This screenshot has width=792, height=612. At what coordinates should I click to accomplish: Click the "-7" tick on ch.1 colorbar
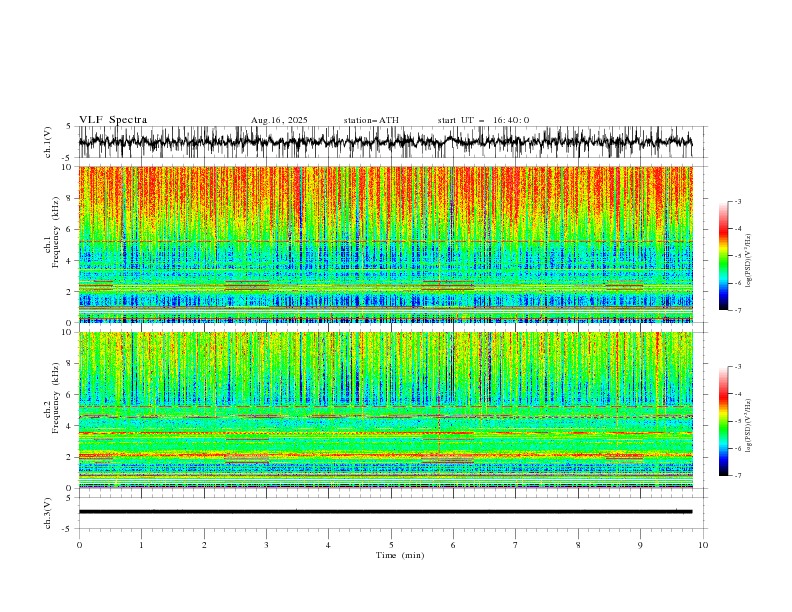[737, 310]
